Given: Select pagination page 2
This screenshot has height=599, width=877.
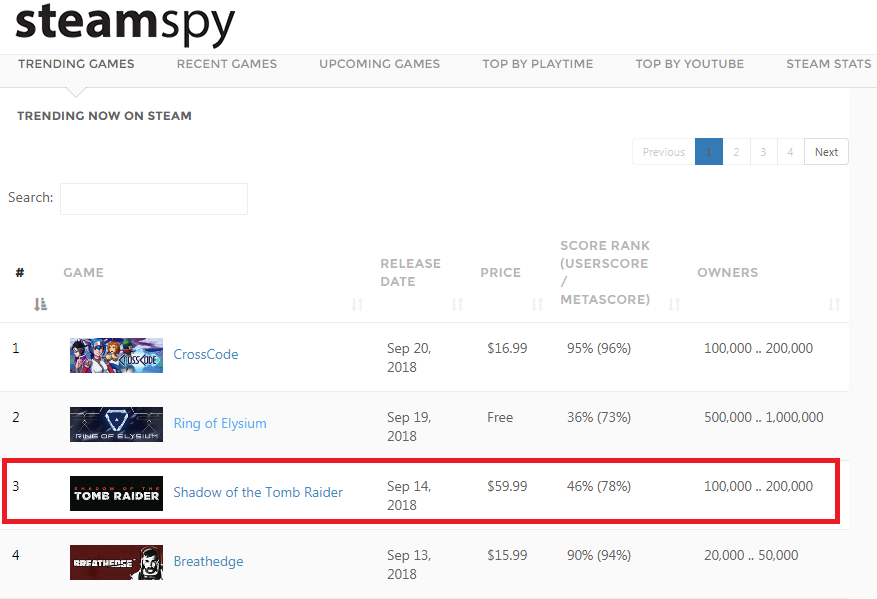Looking at the screenshot, I should pyautogui.click(x=736, y=152).
